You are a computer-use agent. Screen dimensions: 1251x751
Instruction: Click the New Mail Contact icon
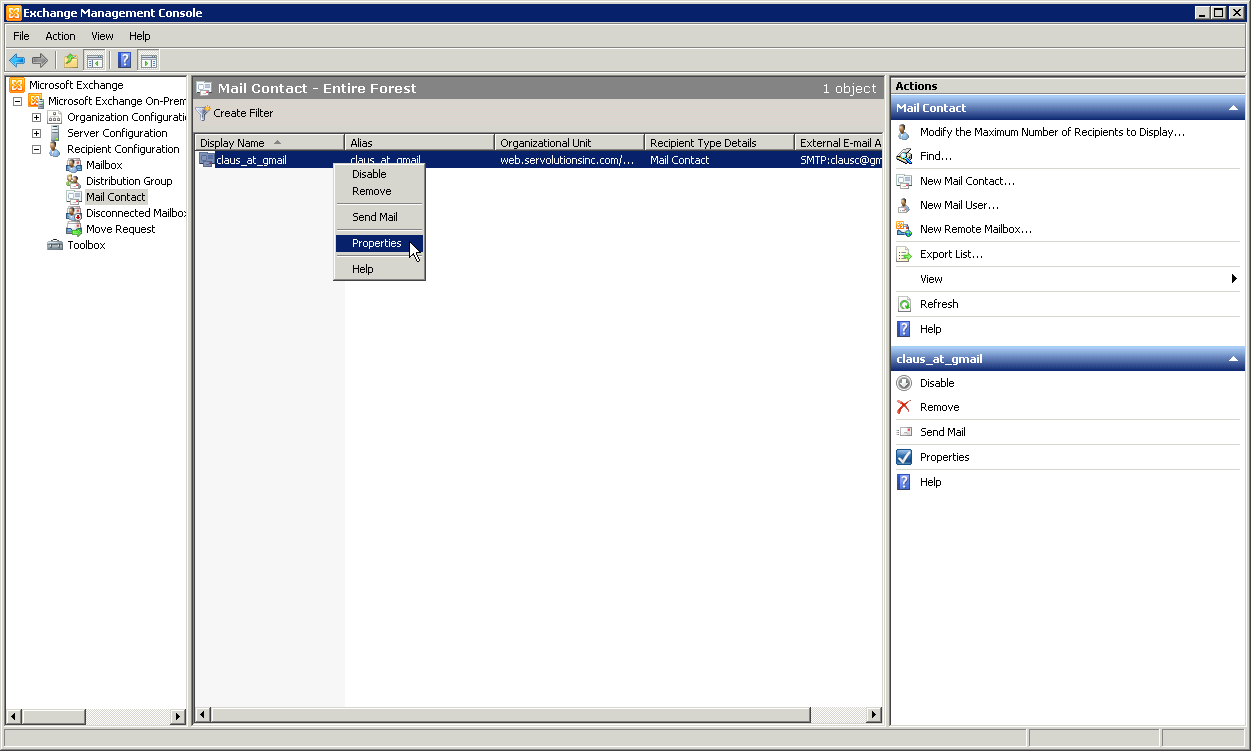(x=903, y=180)
